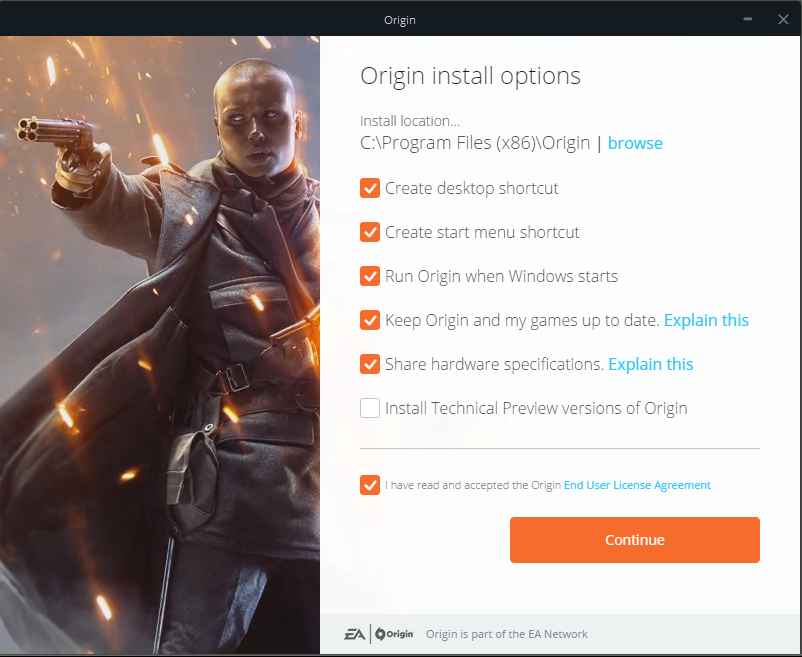Click the Origin title in the title bar
The width and height of the screenshot is (802, 657).
tap(400, 20)
